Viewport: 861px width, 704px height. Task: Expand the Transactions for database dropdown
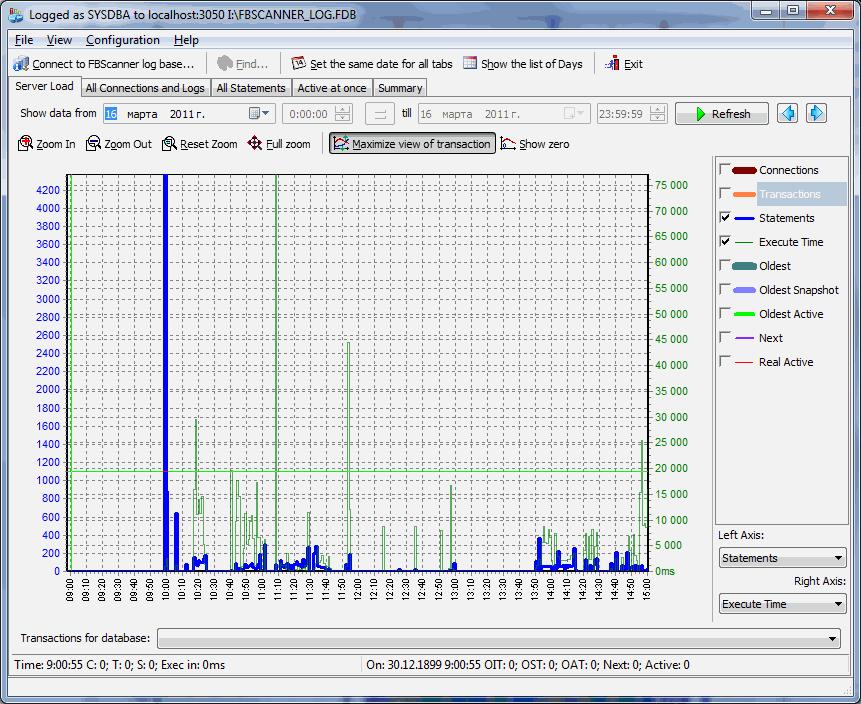point(833,638)
